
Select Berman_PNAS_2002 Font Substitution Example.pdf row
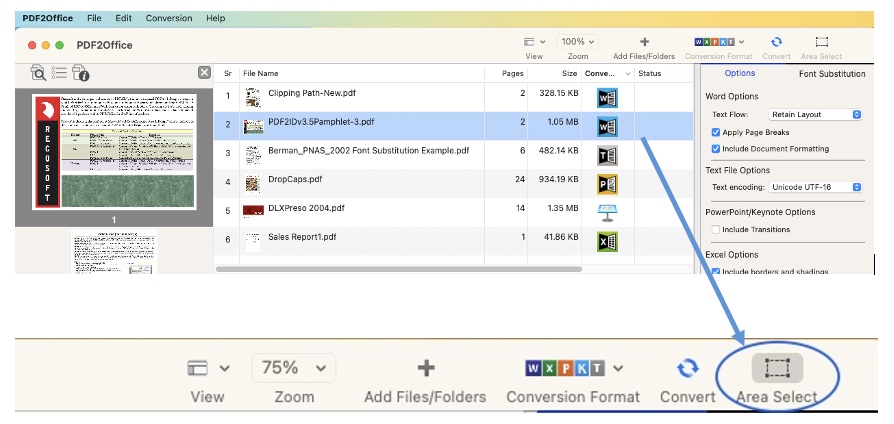[x=453, y=155]
